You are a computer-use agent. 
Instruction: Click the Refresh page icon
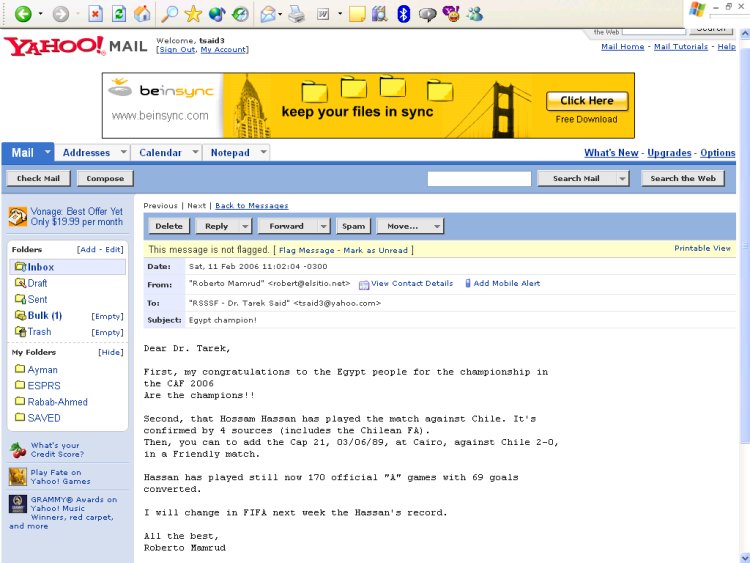click(x=119, y=14)
